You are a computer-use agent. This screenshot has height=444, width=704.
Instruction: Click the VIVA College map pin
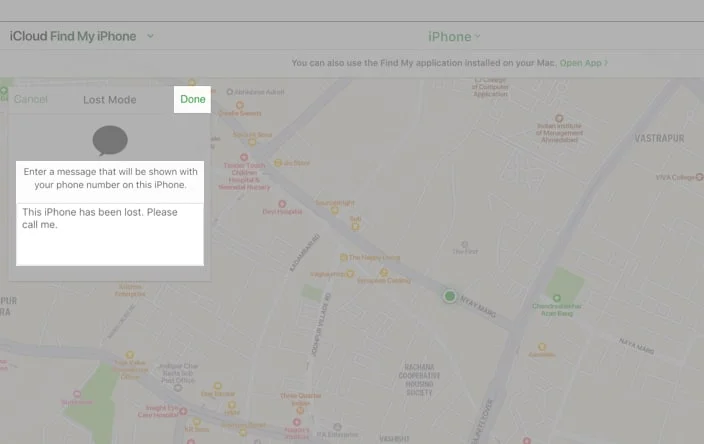point(700,177)
